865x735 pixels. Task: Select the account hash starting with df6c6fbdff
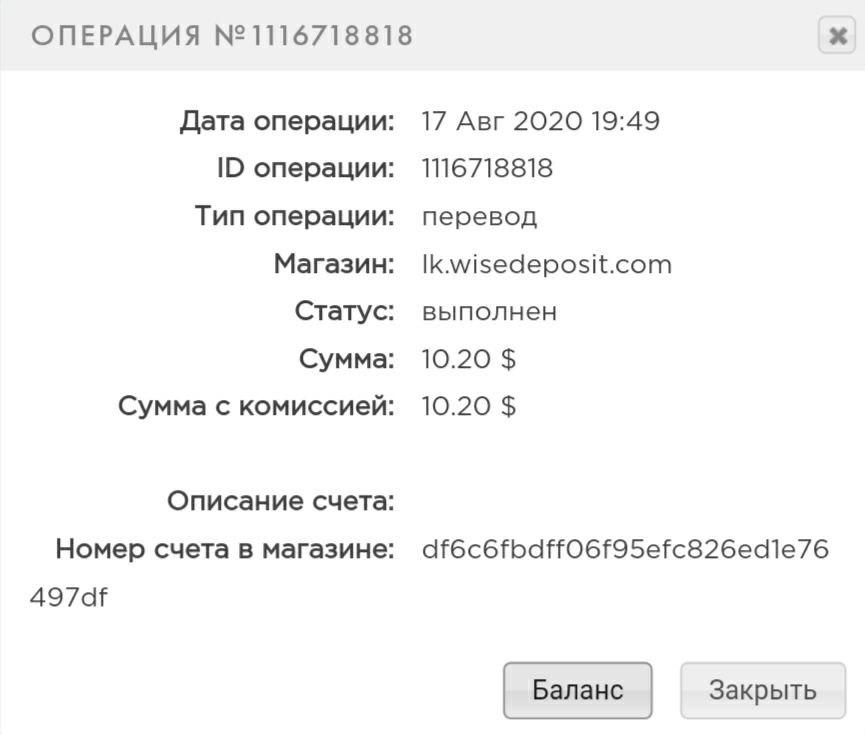point(626,550)
